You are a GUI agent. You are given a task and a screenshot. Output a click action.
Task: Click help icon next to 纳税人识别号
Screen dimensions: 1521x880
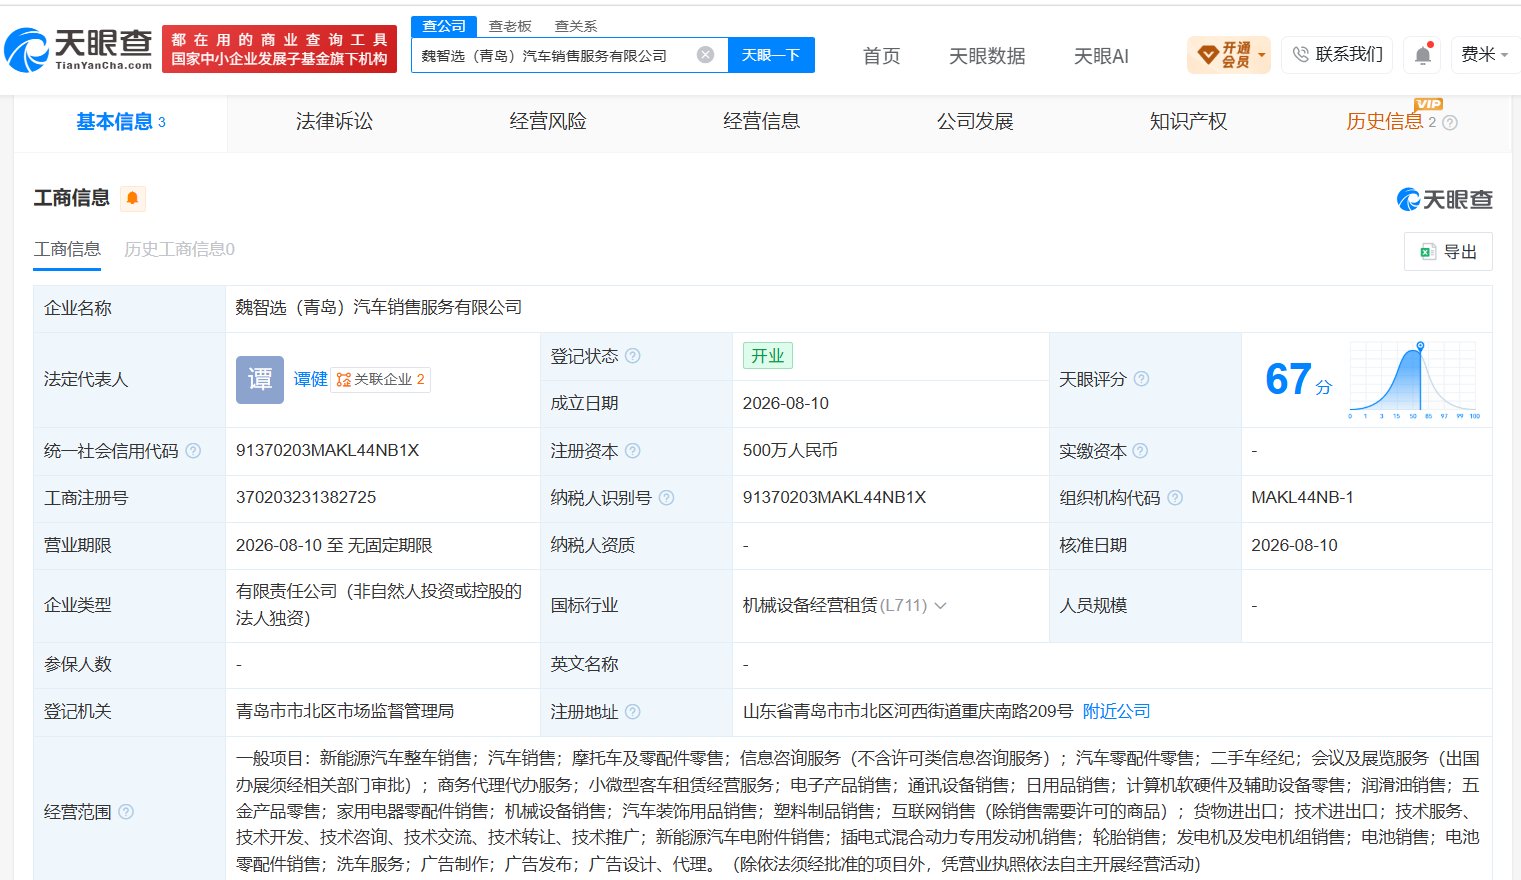pos(667,498)
